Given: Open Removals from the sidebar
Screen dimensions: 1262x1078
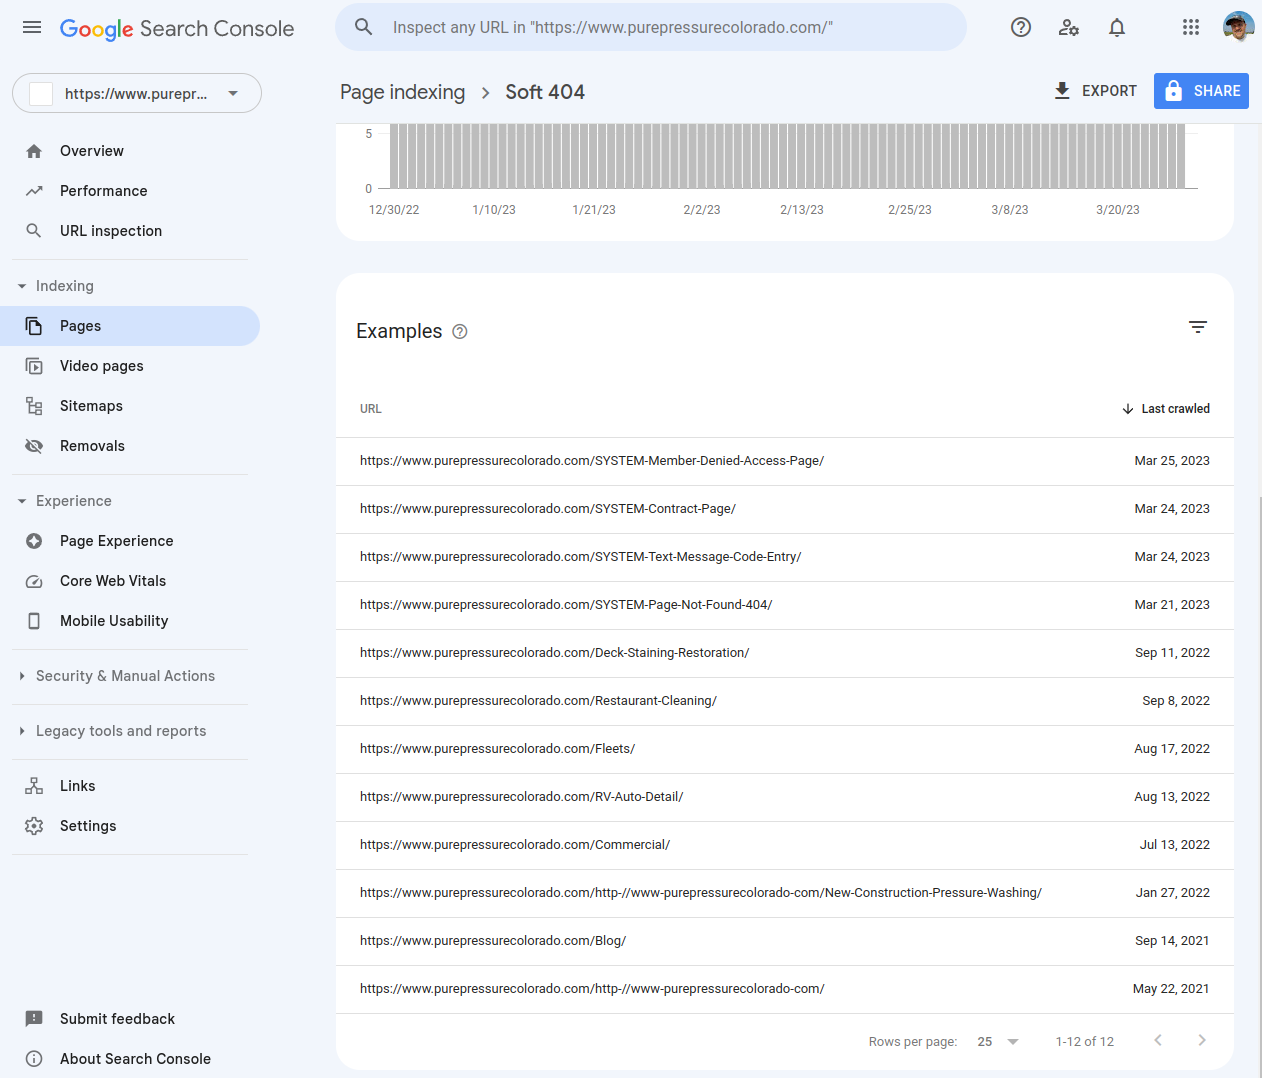Looking at the screenshot, I should (x=130, y=446).
